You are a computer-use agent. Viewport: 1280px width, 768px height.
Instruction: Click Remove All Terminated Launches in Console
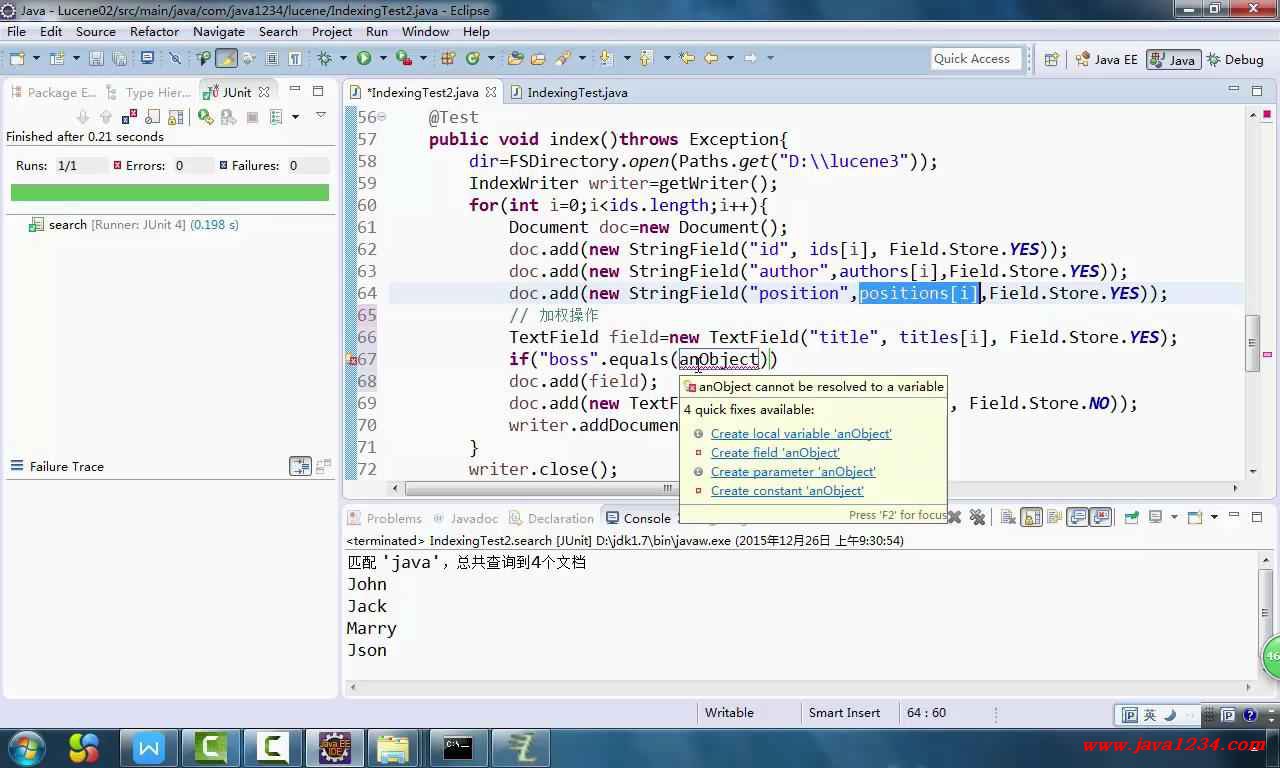[977, 517]
